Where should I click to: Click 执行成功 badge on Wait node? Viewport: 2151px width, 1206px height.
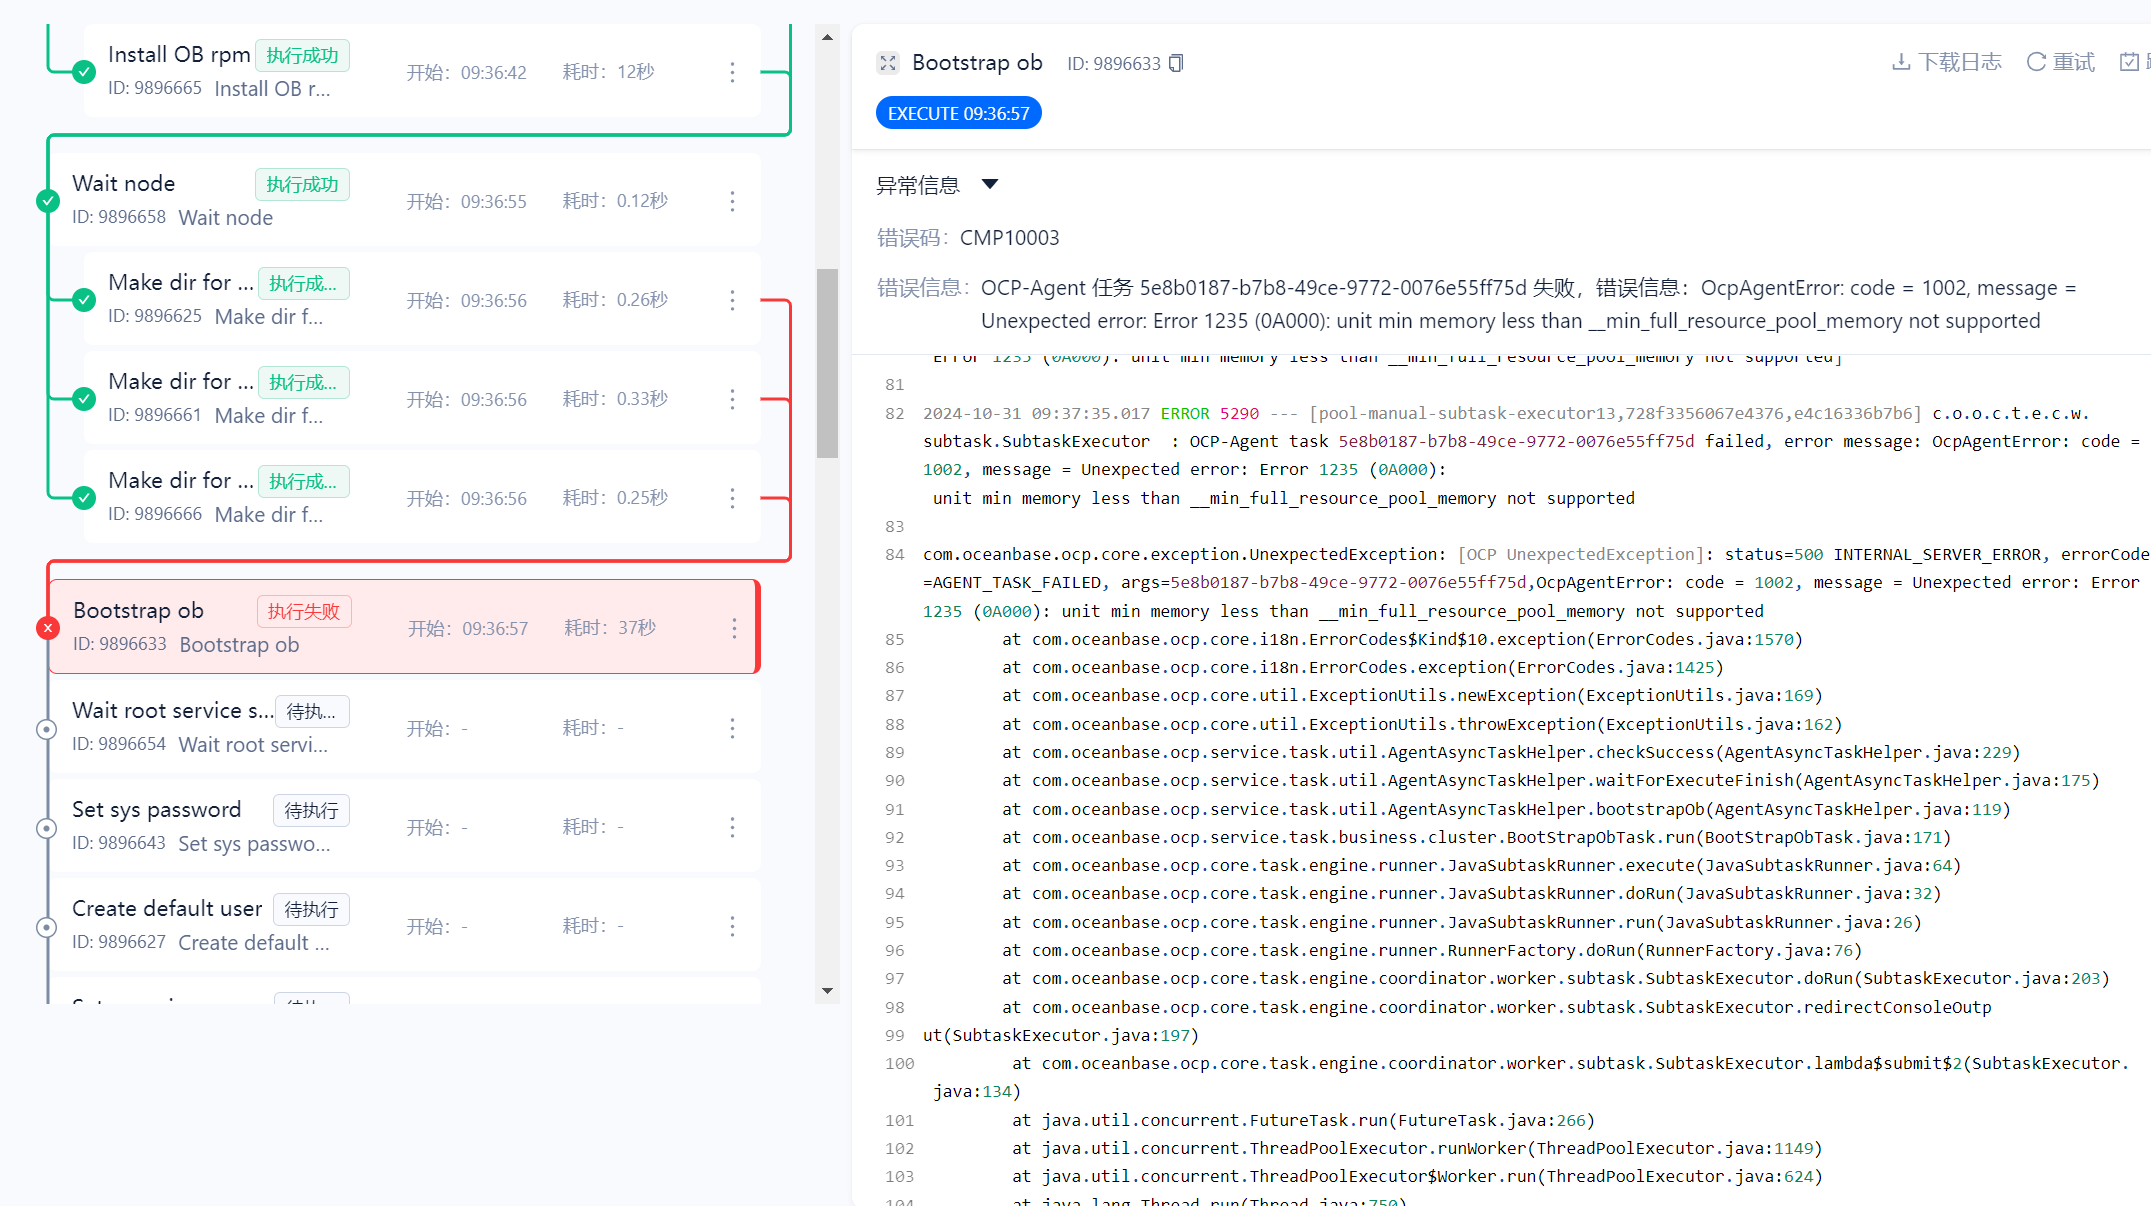302,184
